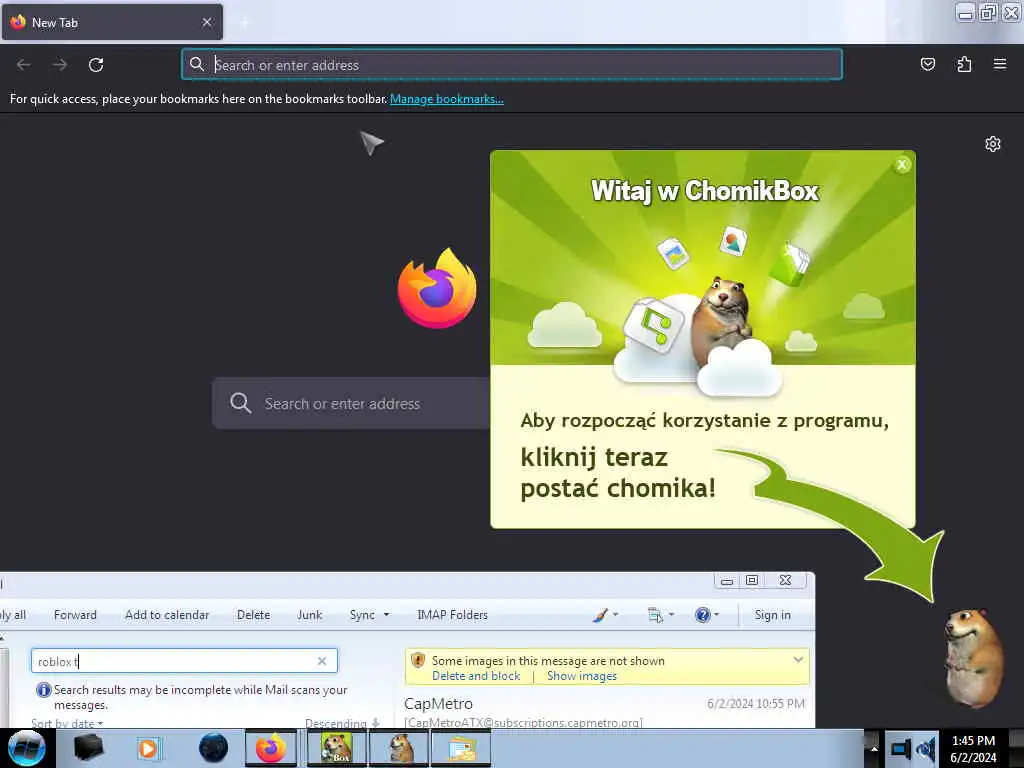Viewport: 1024px width, 768px height.
Task: Click the volume speaker tray icon
Action: (x=926, y=748)
